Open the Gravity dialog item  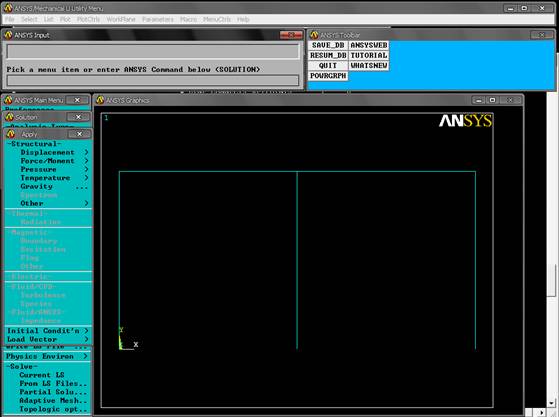[48, 186]
